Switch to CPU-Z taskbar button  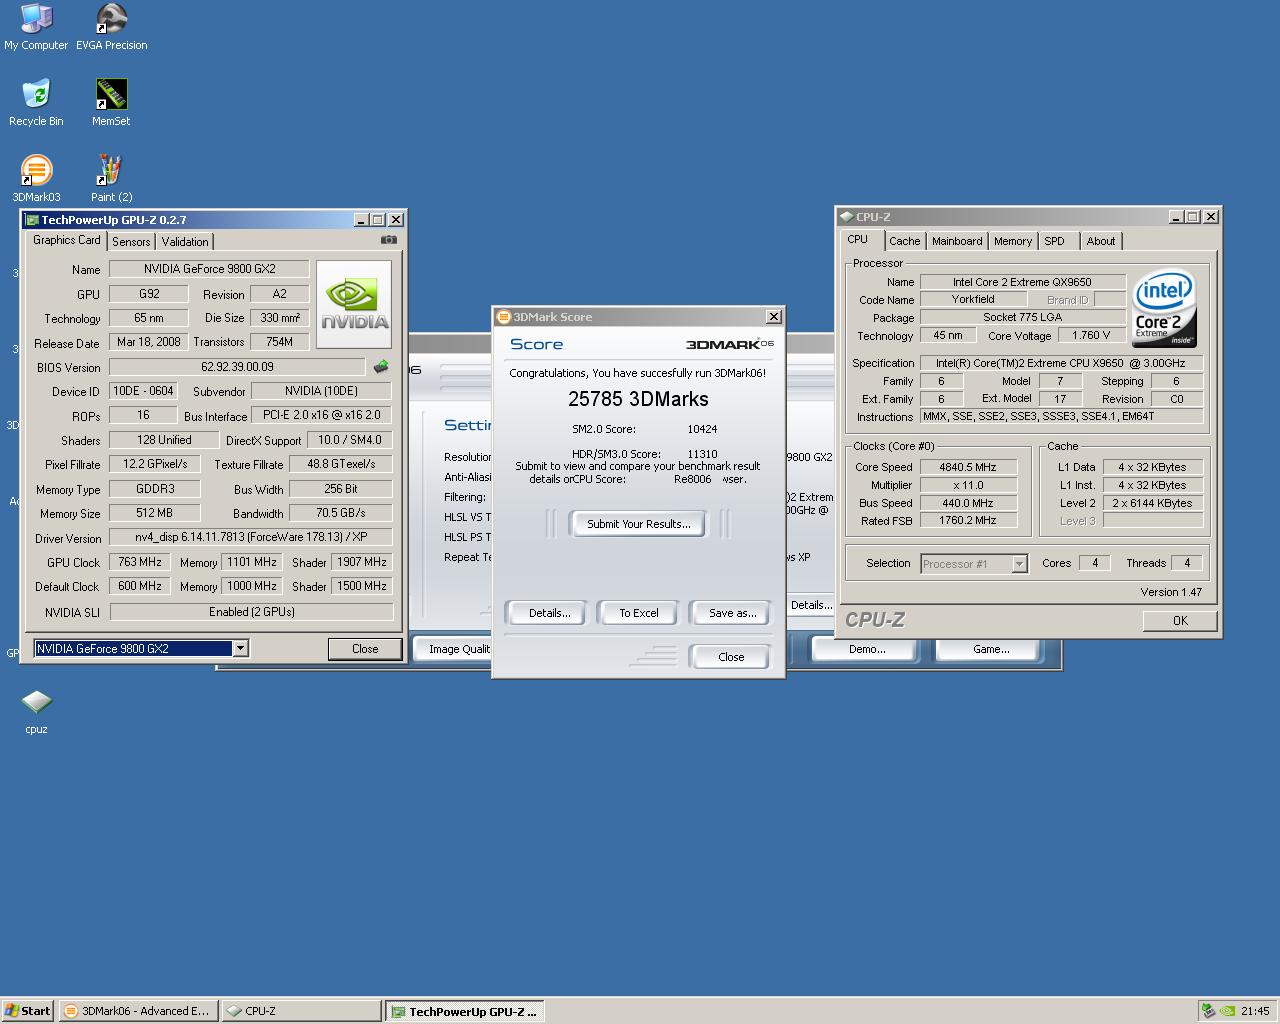click(301, 1011)
